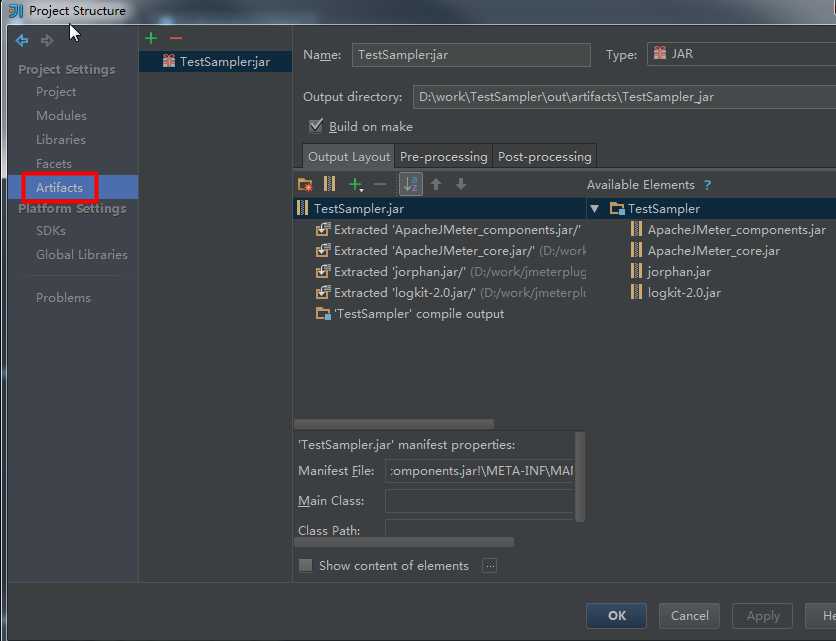Image resolution: width=836 pixels, height=641 pixels.
Task: Click TestSampler module folder icon in Available Elements
Action: (617, 209)
